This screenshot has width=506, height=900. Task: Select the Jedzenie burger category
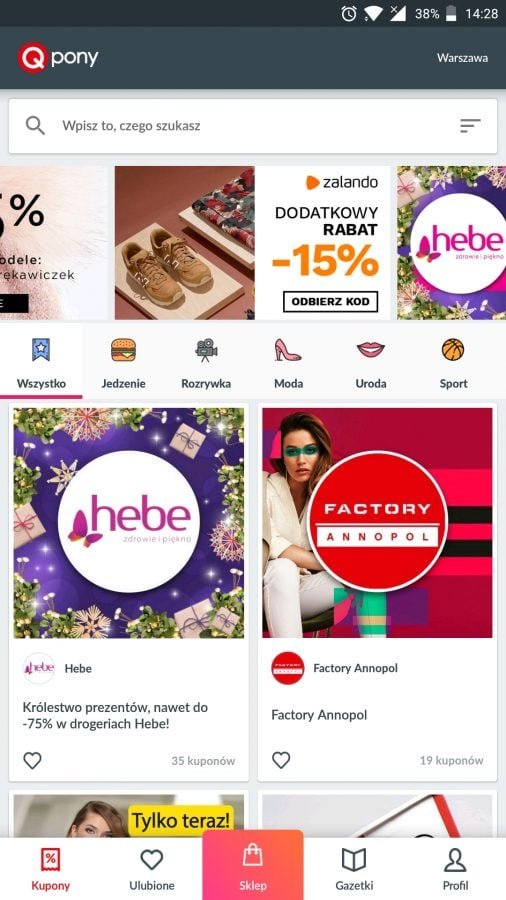click(x=123, y=363)
